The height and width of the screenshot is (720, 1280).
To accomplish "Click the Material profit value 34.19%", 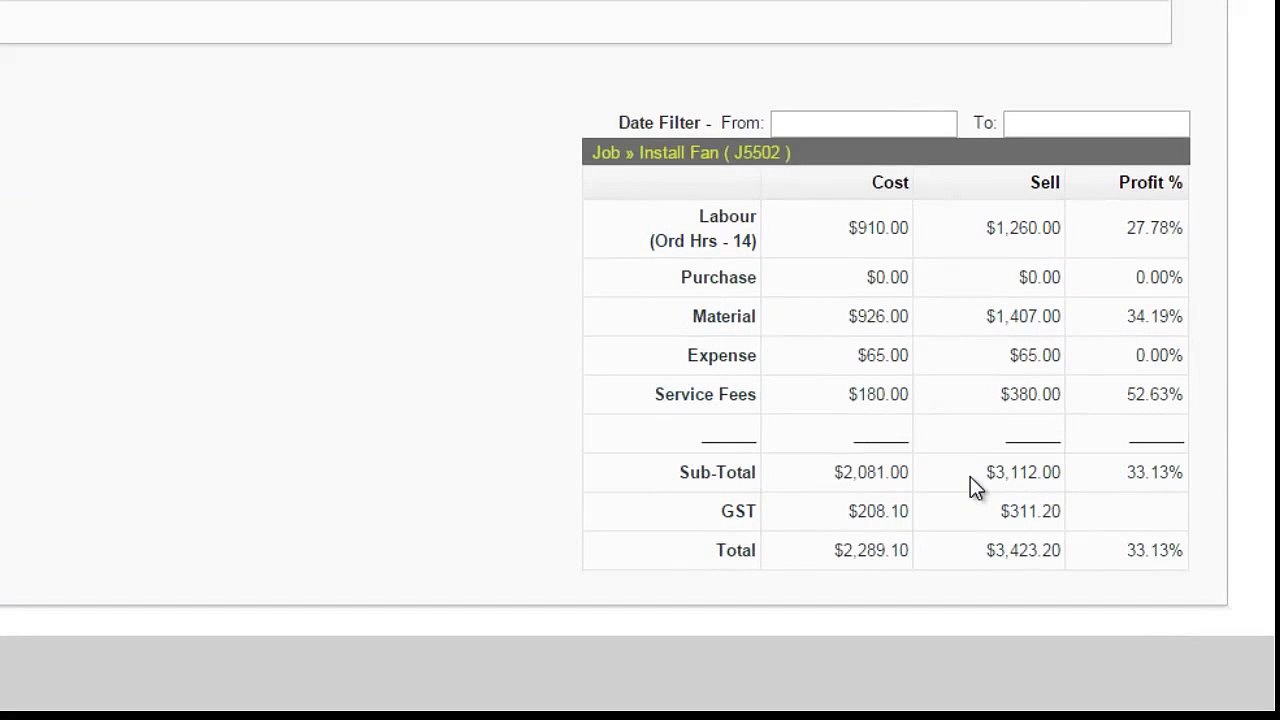I will click(x=1154, y=316).
